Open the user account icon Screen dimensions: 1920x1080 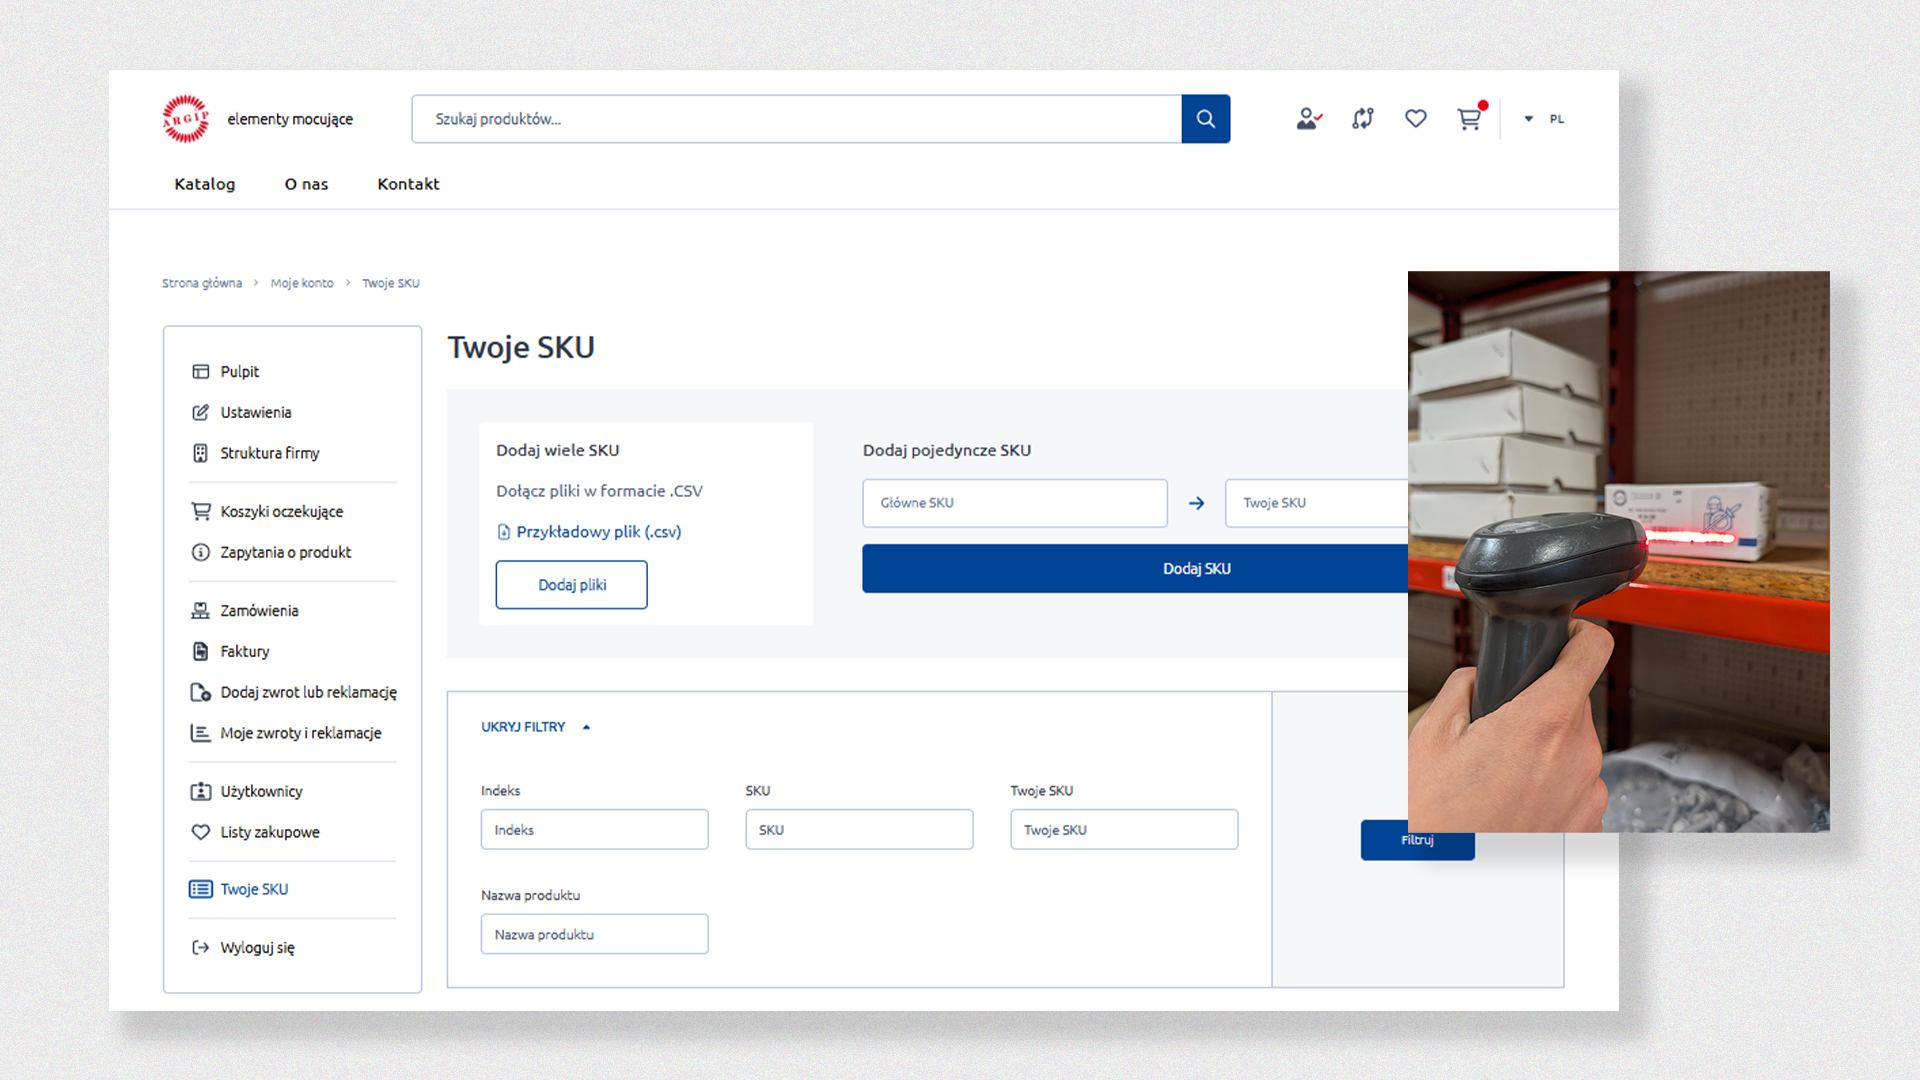click(1308, 119)
